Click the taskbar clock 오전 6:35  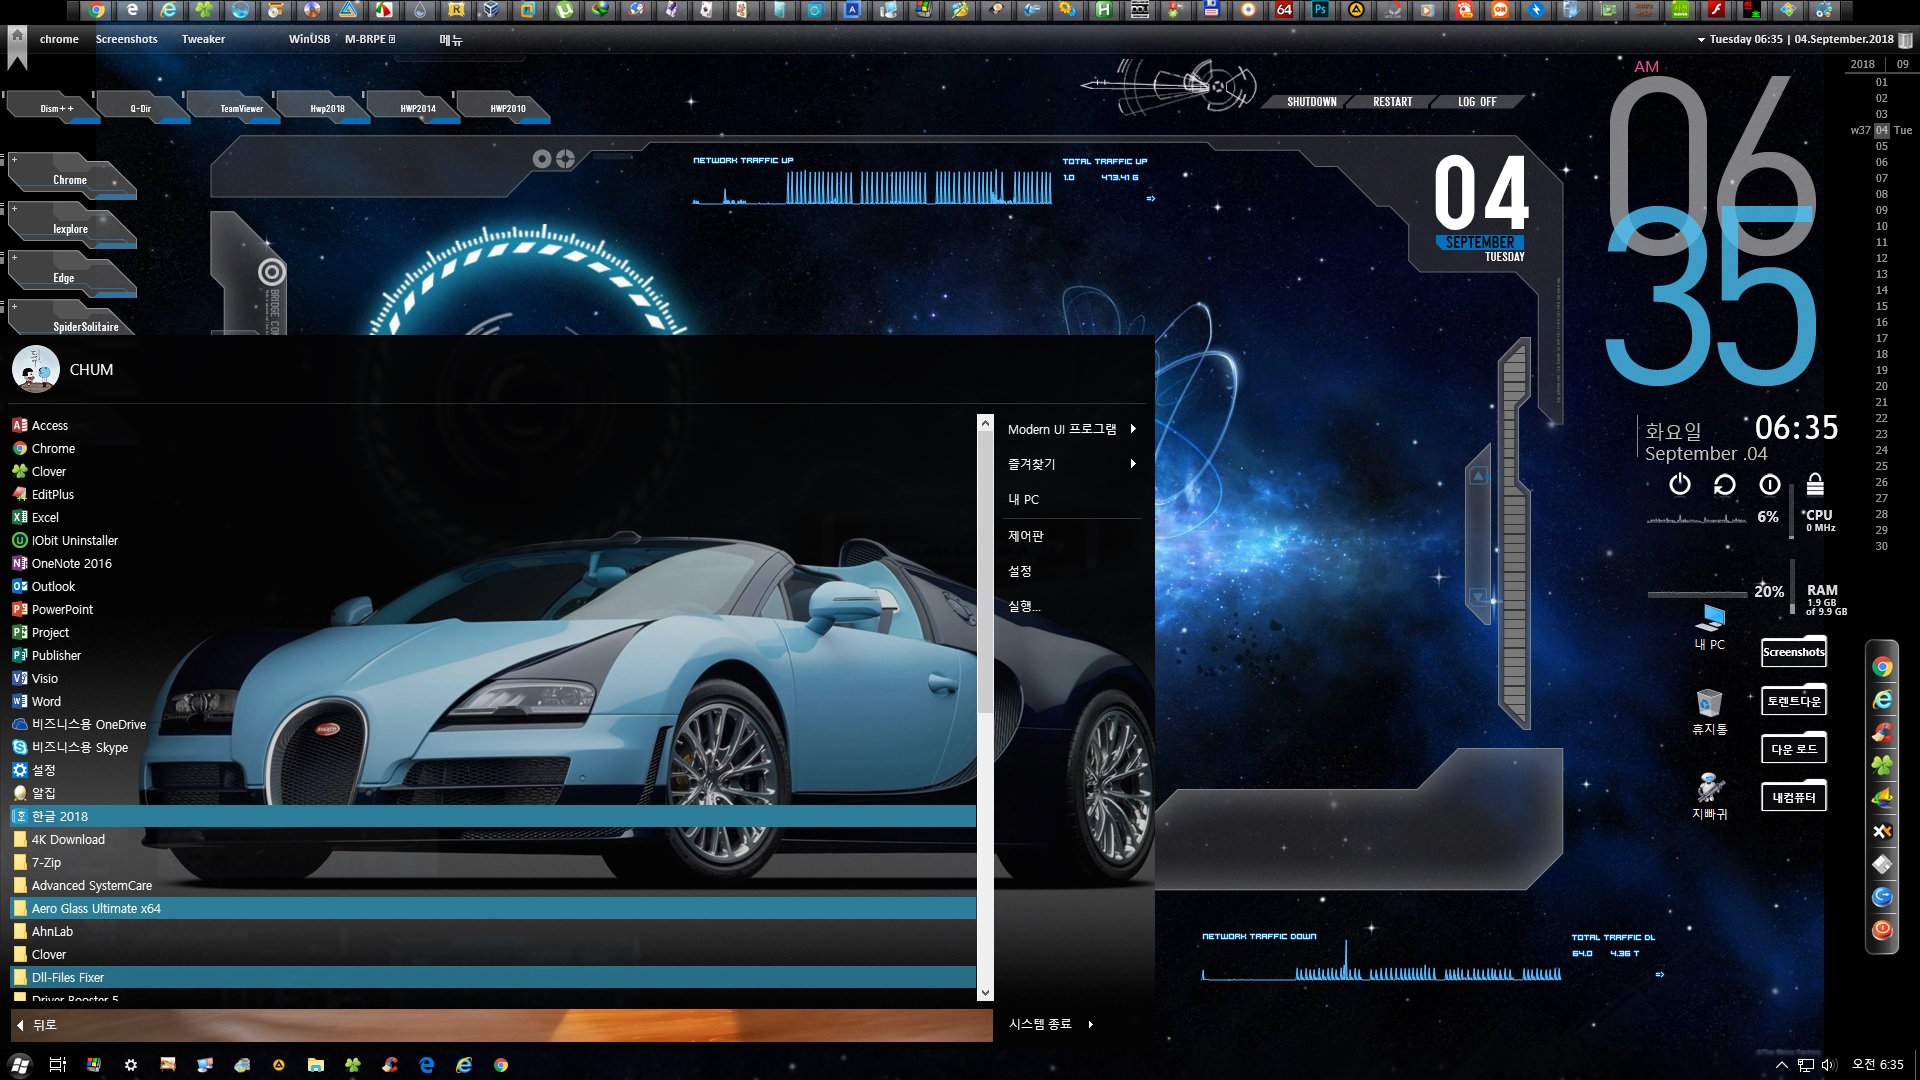click(x=1877, y=1065)
